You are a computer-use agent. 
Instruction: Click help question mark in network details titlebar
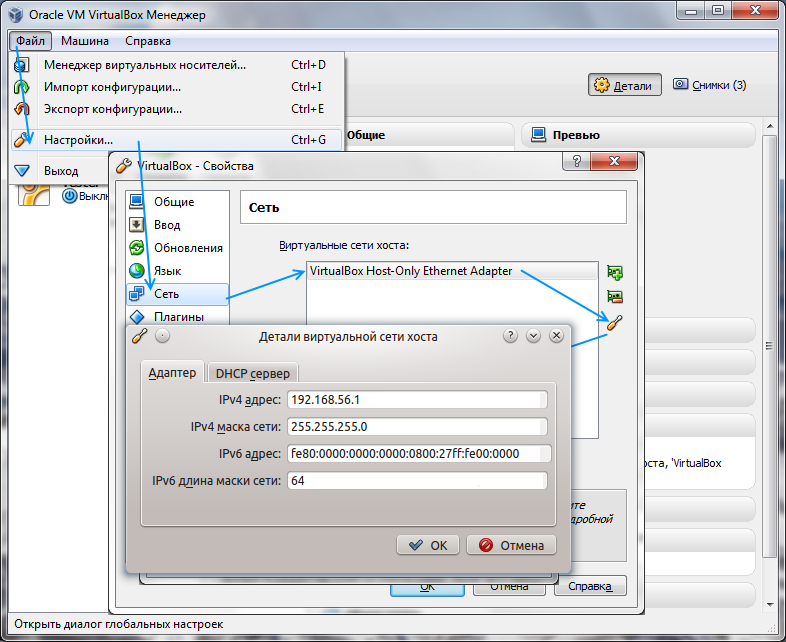pos(510,336)
